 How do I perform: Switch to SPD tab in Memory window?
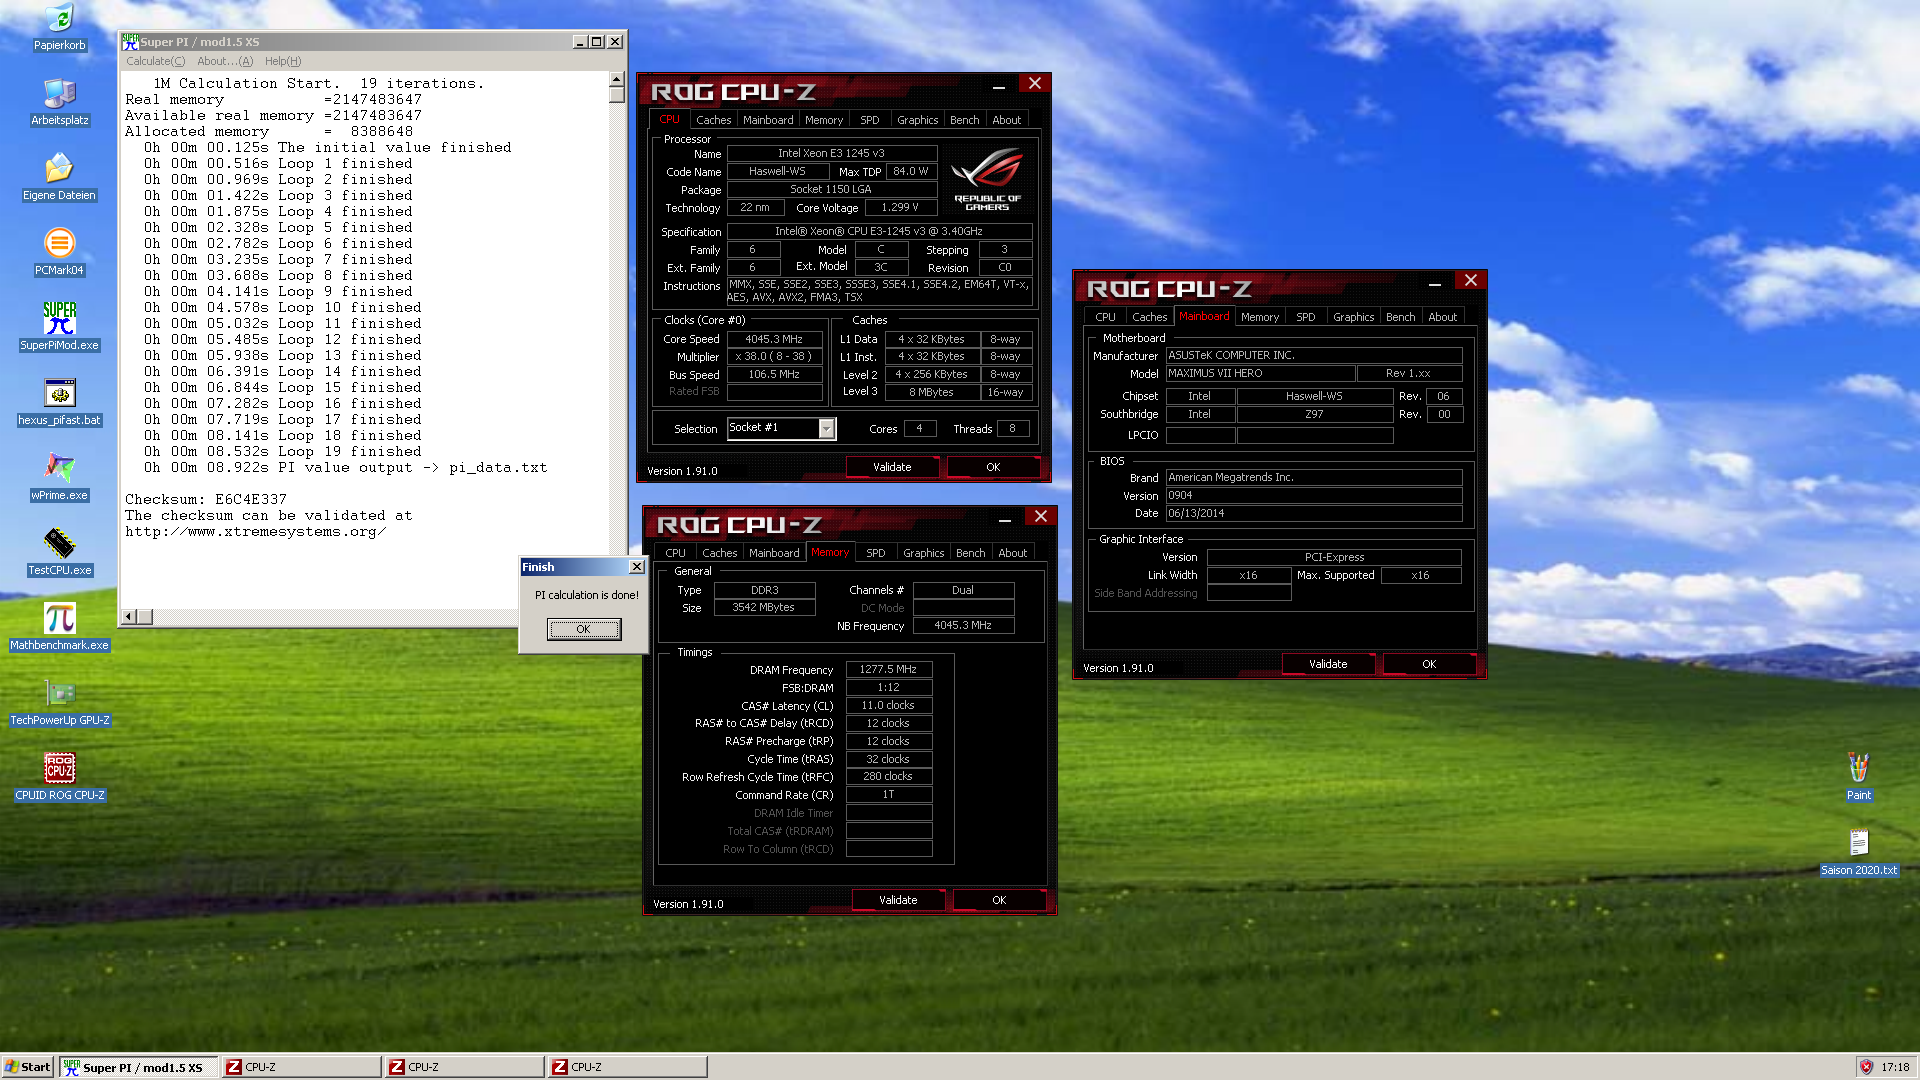[x=876, y=553]
